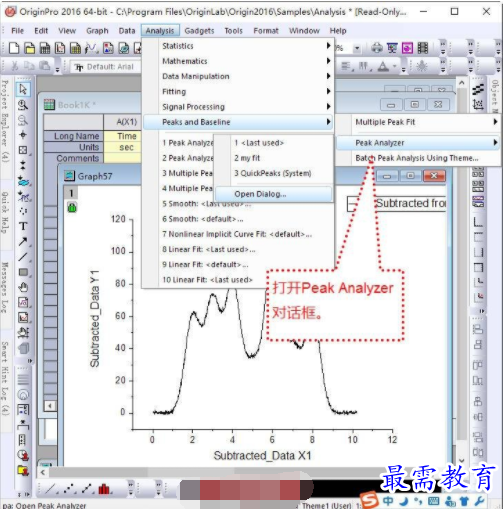This screenshot has width=504, height=509.
Task: Select the '2 my fit' theme entry
Action: tap(273, 158)
